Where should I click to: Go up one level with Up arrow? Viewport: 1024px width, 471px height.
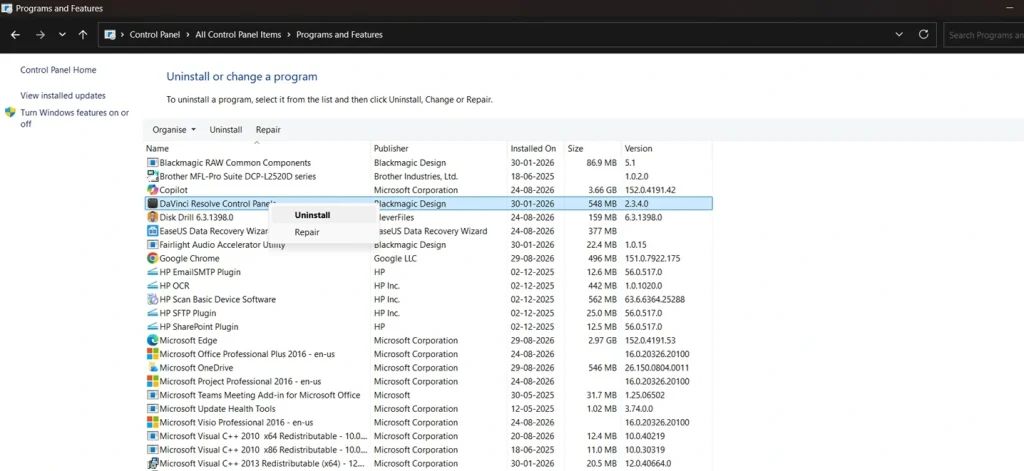click(x=83, y=35)
